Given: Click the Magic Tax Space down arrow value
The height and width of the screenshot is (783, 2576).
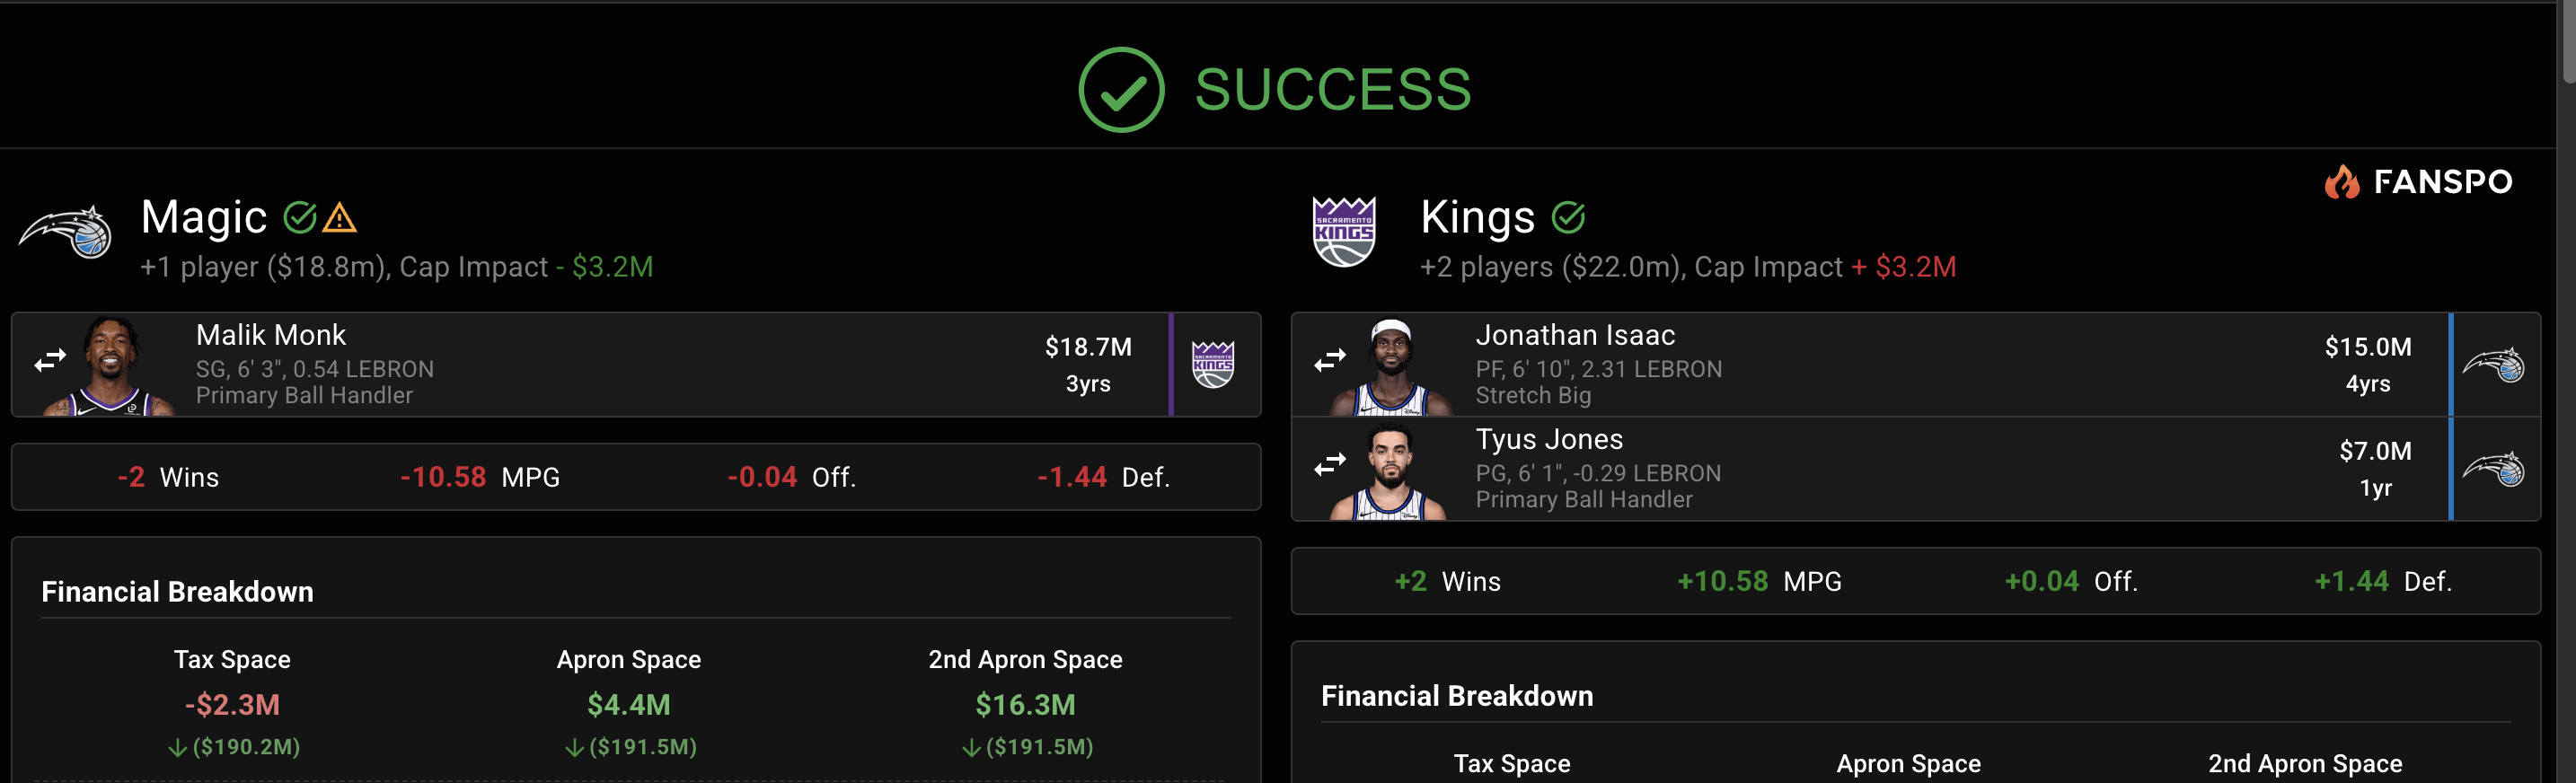Looking at the screenshot, I should click(x=234, y=747).
